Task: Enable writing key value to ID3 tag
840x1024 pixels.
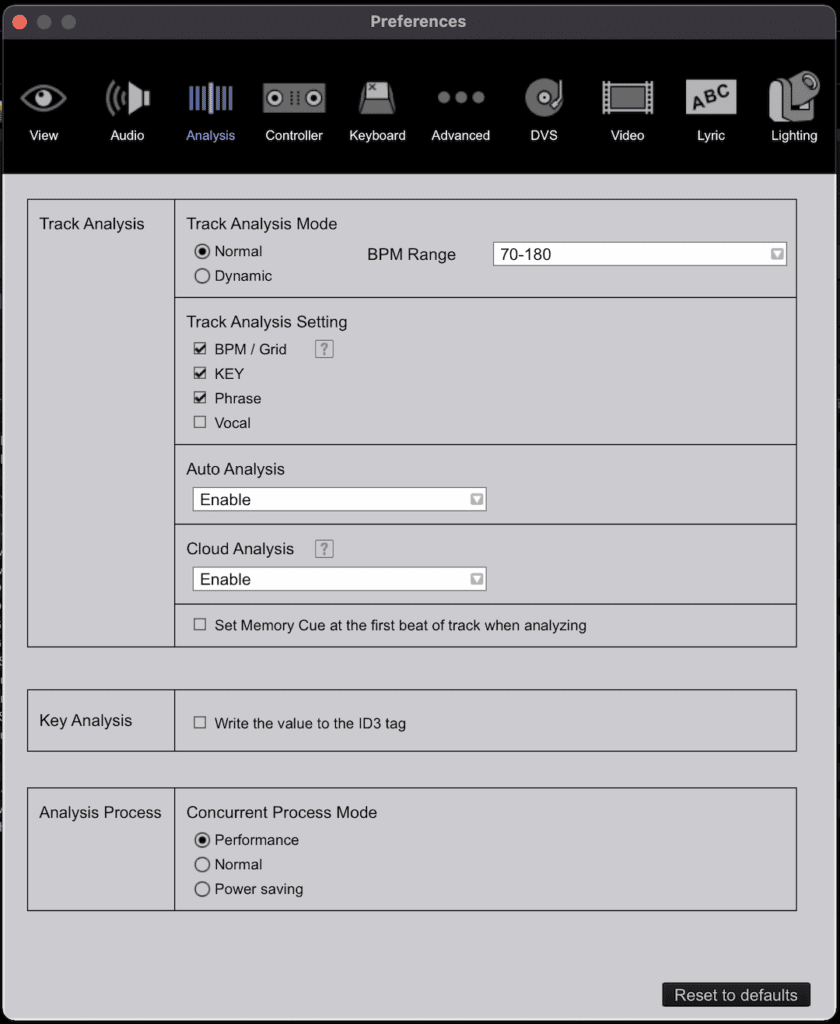Action: pos(200,723)
